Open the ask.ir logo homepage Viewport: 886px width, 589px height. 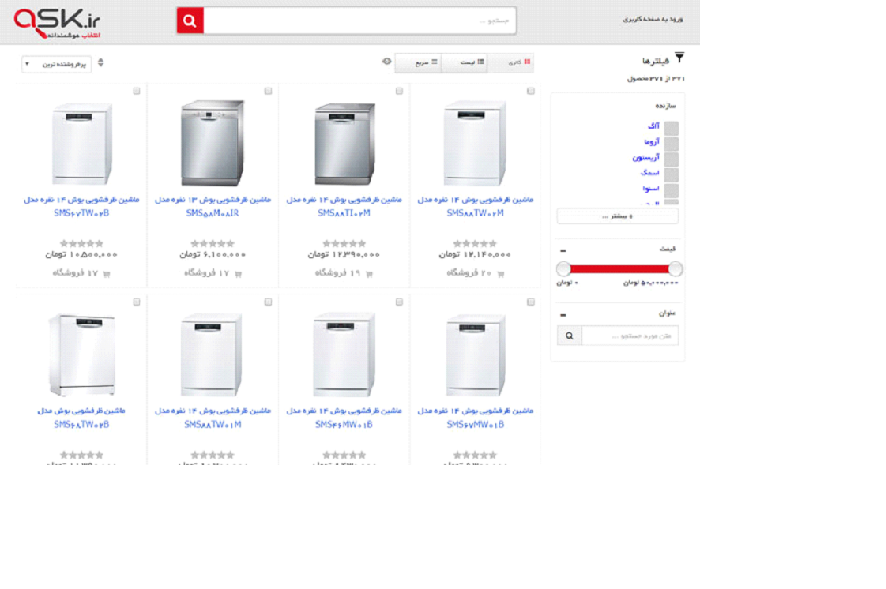(57, 23)
